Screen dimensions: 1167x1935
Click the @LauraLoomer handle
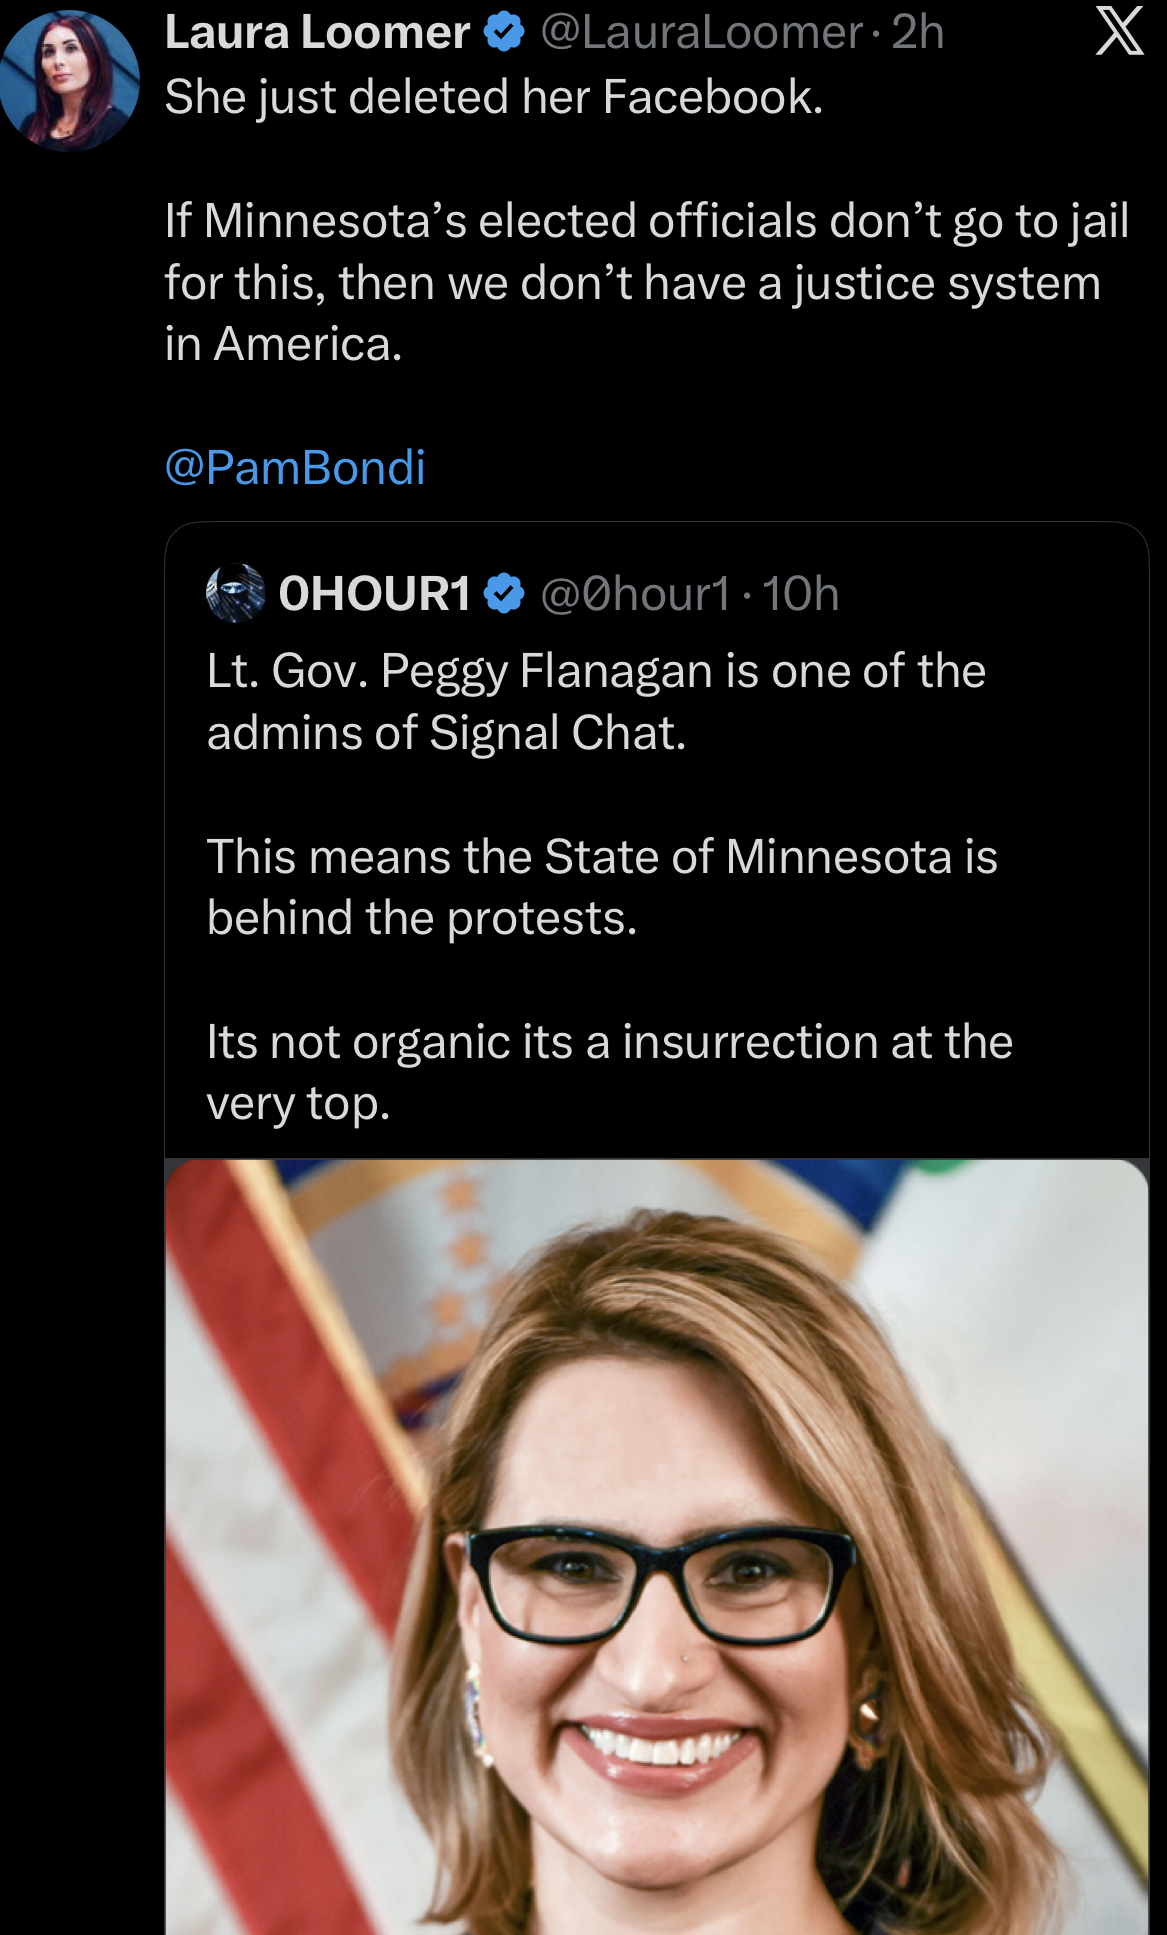click(701, 33)
